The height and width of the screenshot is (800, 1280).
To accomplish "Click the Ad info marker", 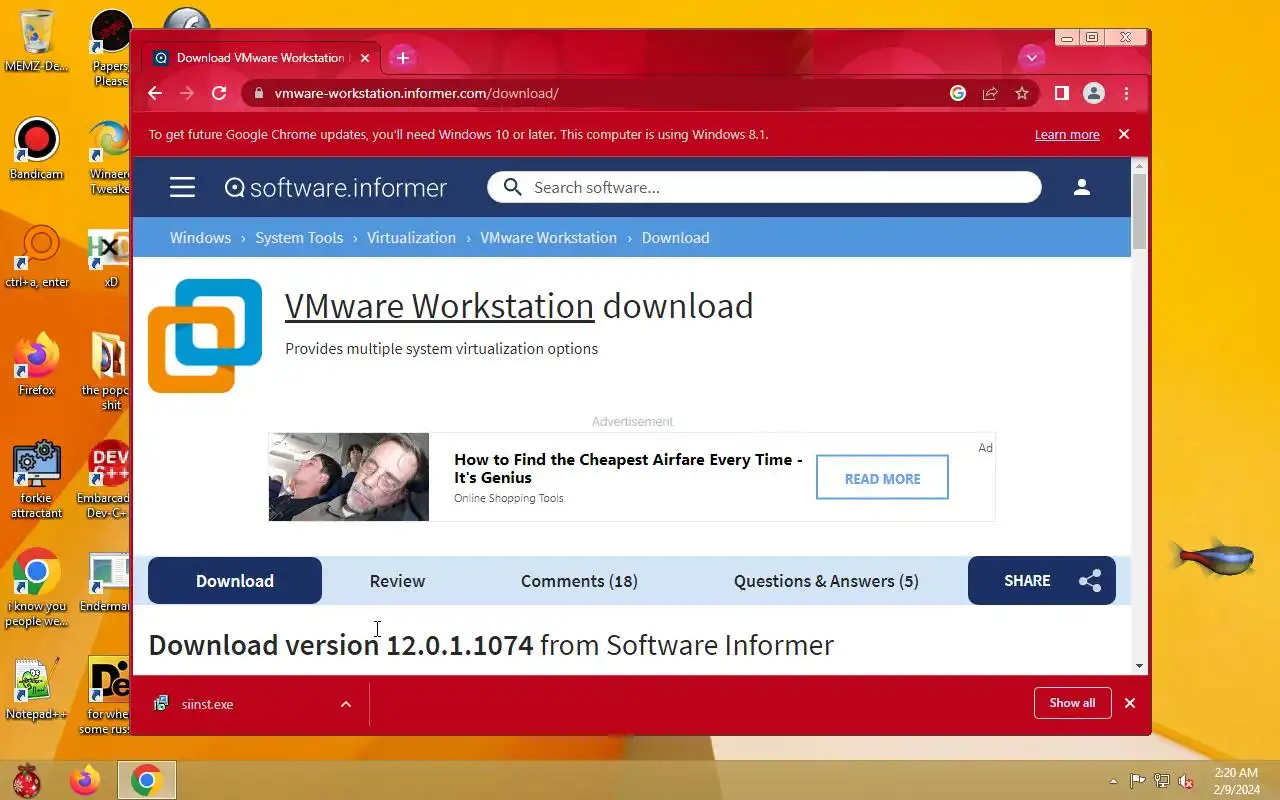I will [x=985, y=447].
